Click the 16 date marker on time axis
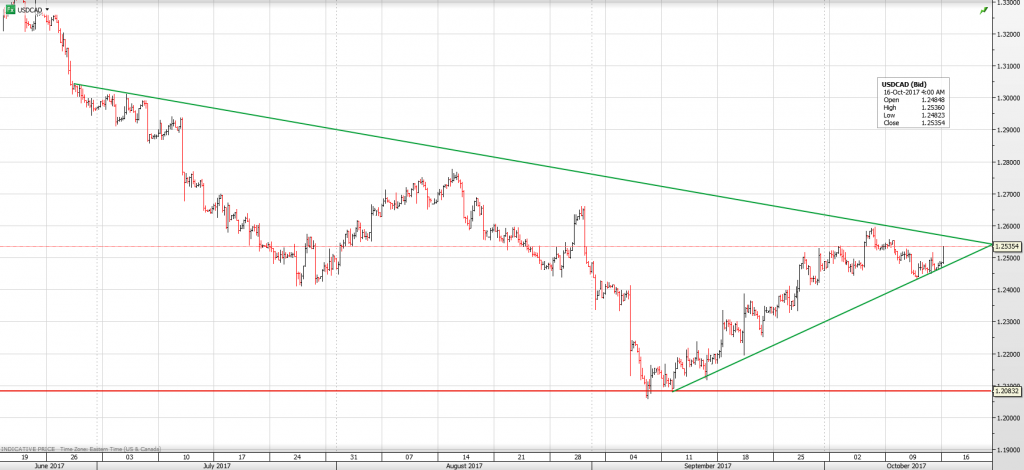The image size is (1024, 470). [x=964, y=455]
